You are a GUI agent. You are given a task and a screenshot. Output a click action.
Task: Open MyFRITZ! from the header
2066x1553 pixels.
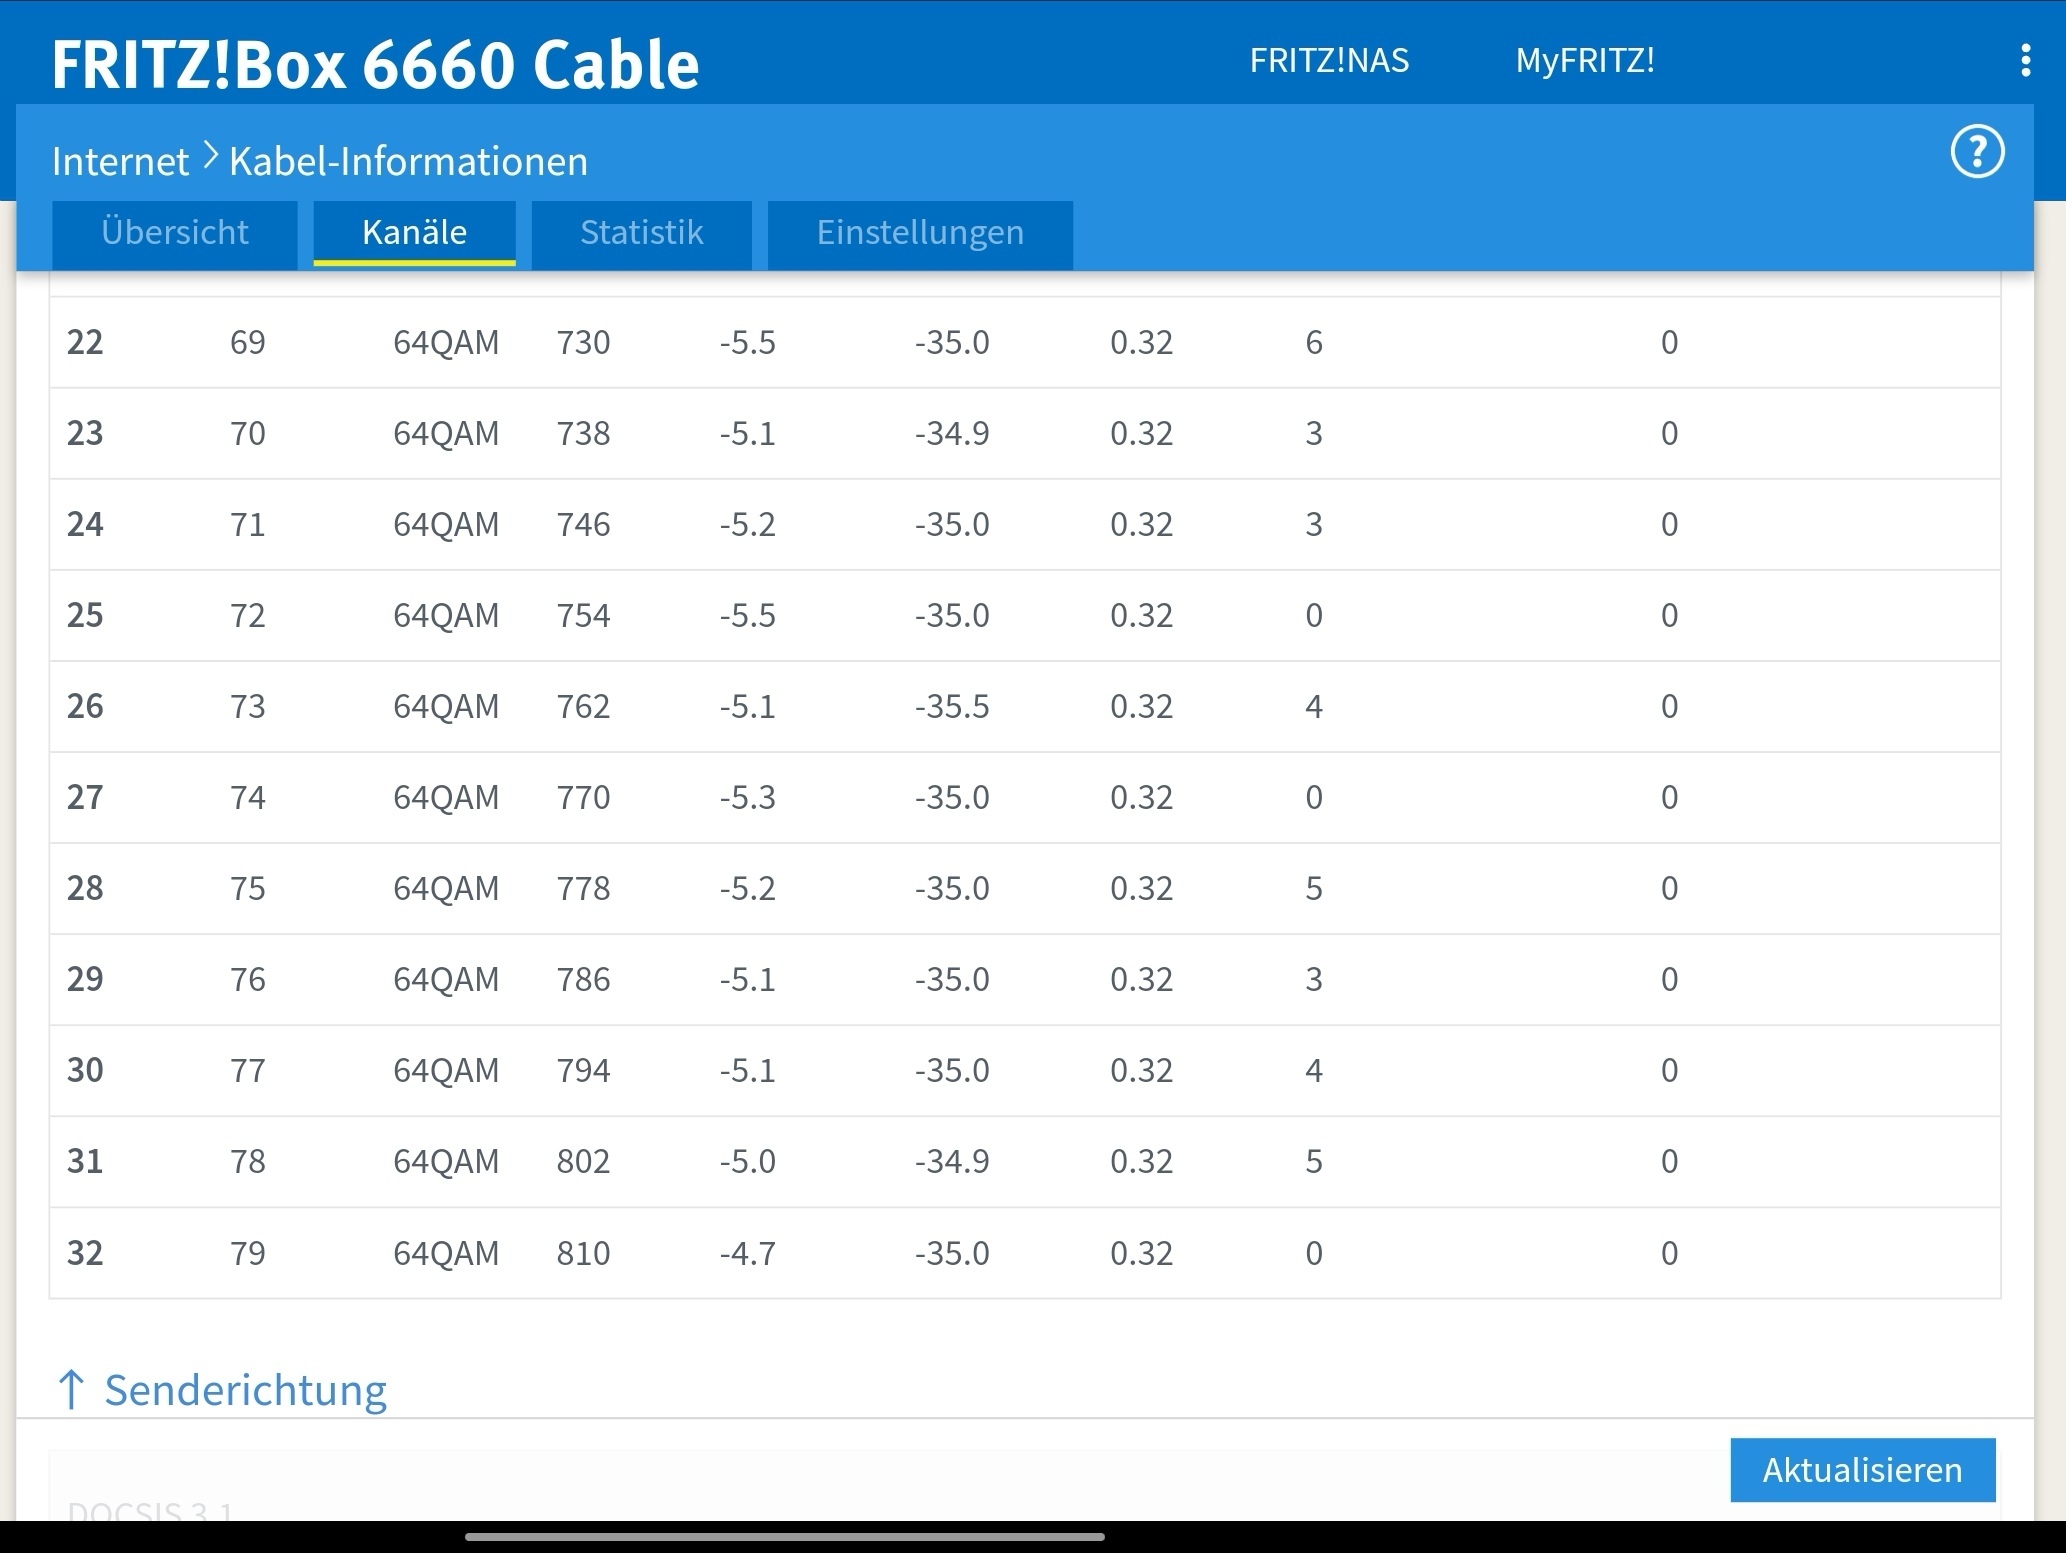pos(1585,60)
